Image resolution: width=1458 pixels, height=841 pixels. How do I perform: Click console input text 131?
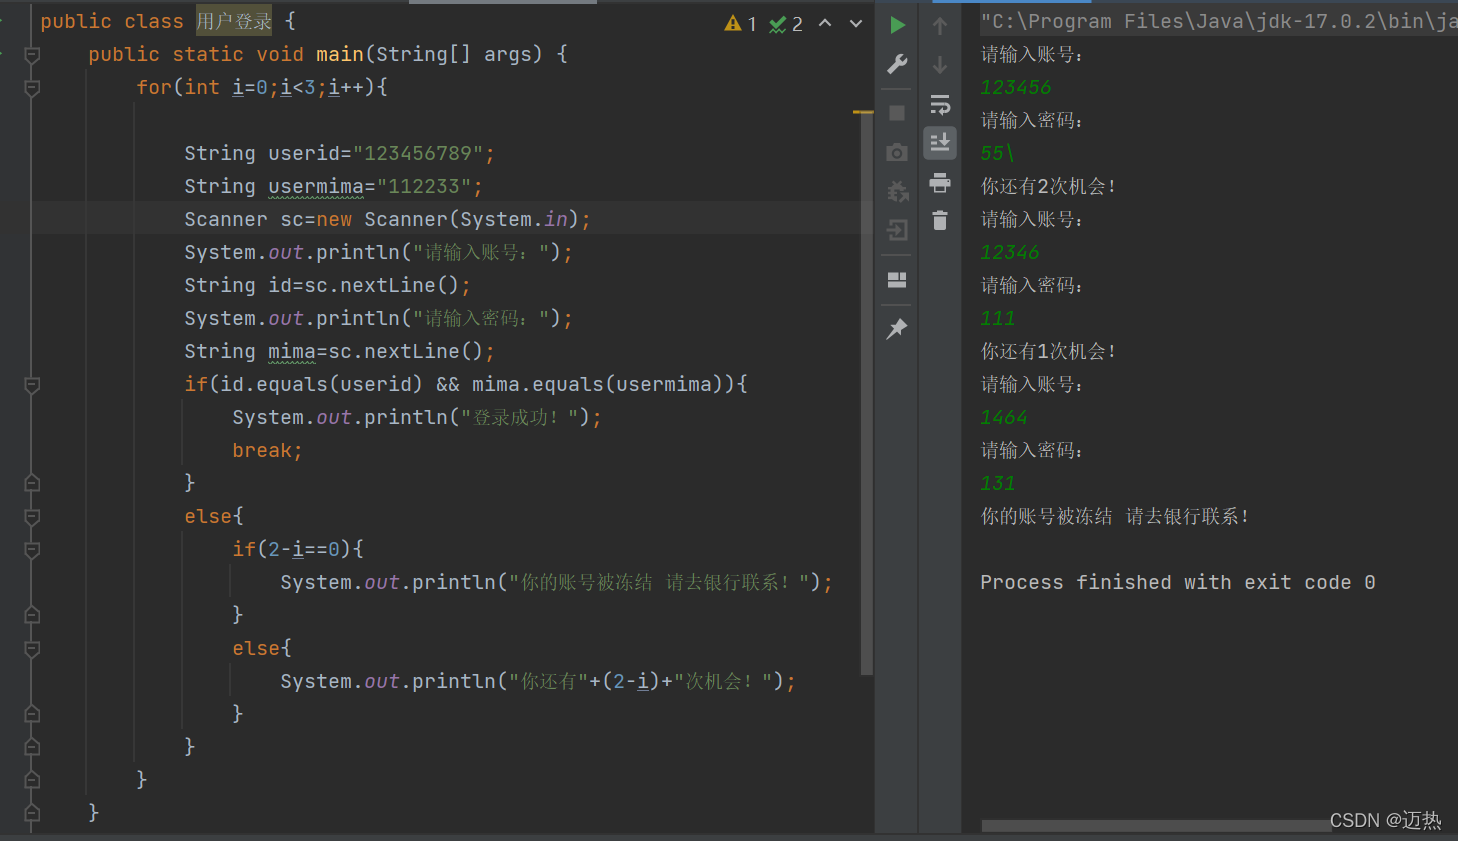998,483
